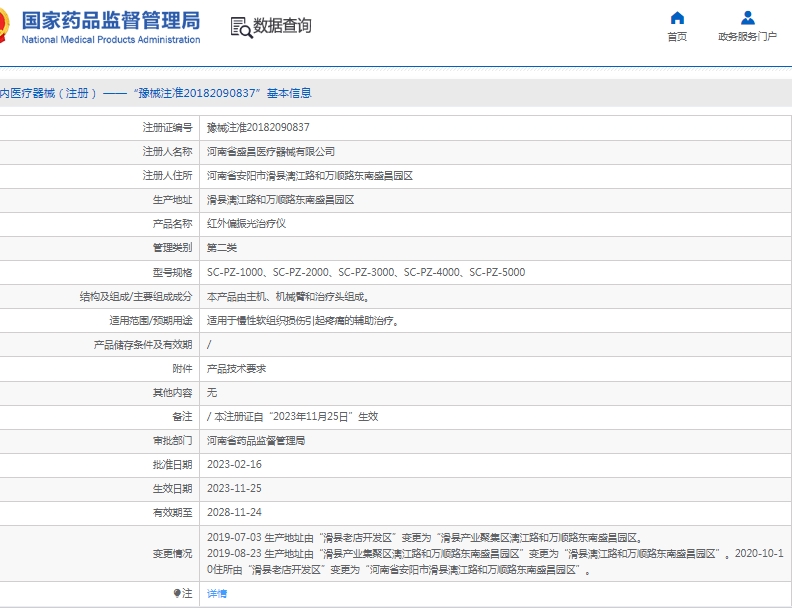Open the 政务服务门户 person icon

pos(748,18)
